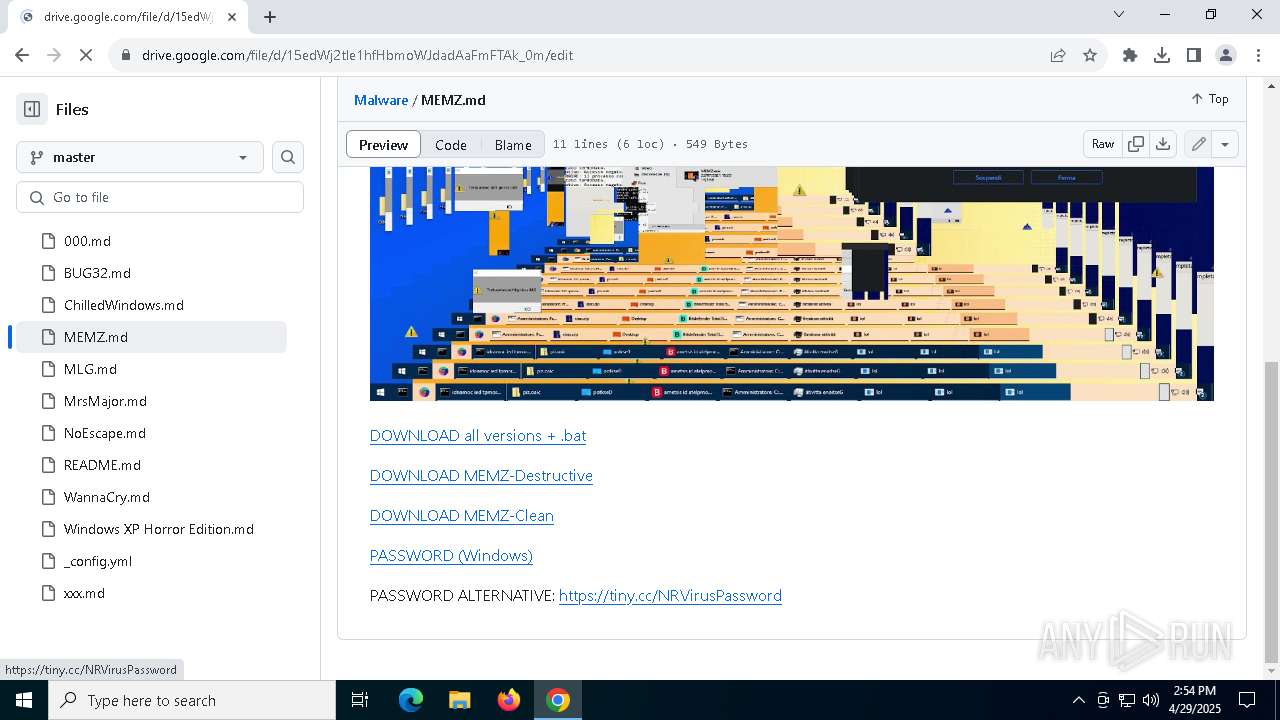Open ChilledWindows.md in file tree
Viewport: 1280px width, 720px height.
tap(123, 305)
